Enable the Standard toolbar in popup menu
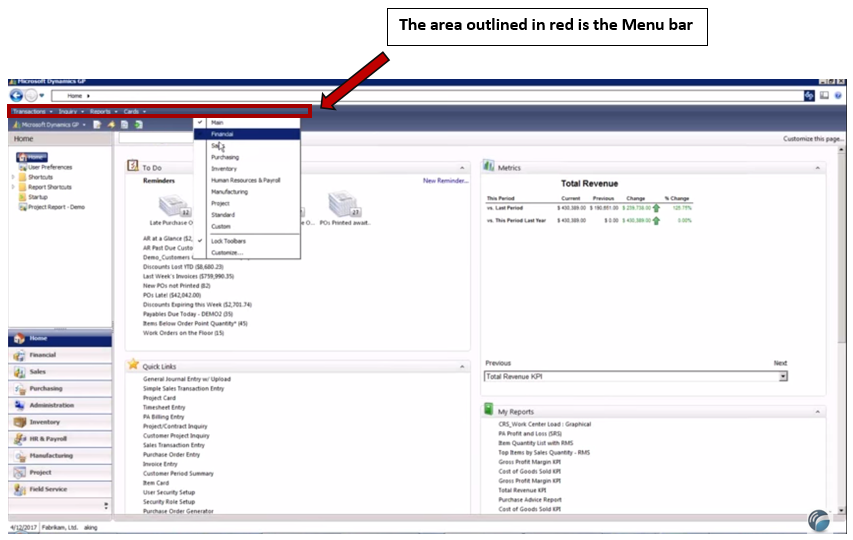The width and height of the screenshot is (853, 540). (247, 215)
